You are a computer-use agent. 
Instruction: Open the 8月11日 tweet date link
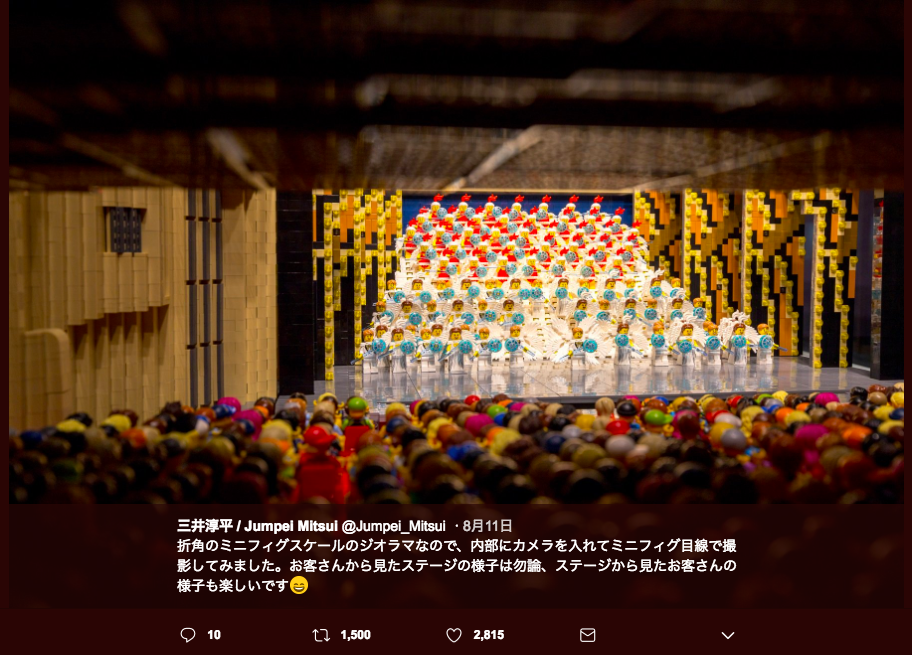tap(487, 526)
